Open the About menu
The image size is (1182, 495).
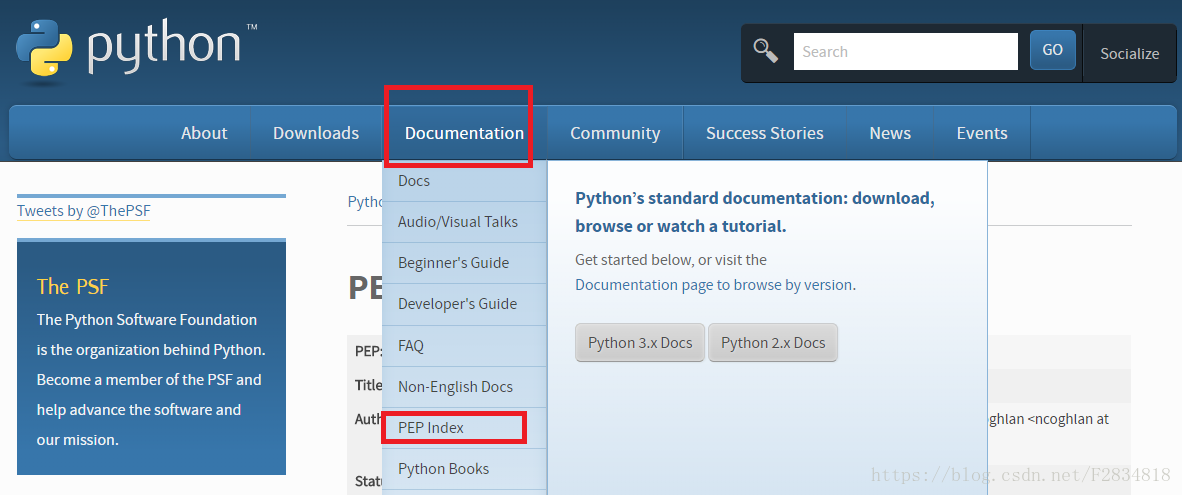tap(204, 133)
